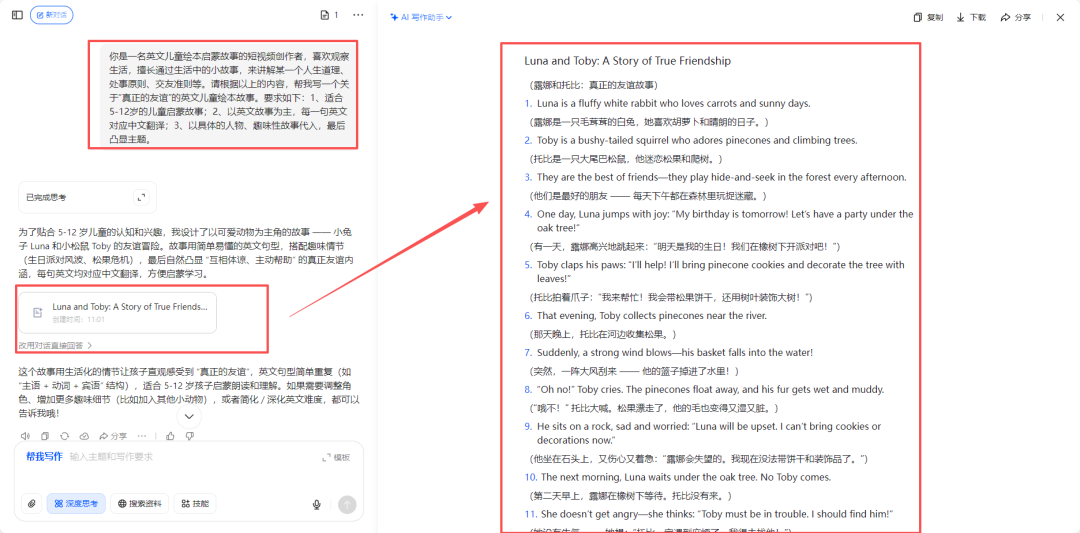Click the regenerate response icon
The width and height of the screenshot is (1080, 533).
pos(64,436)
